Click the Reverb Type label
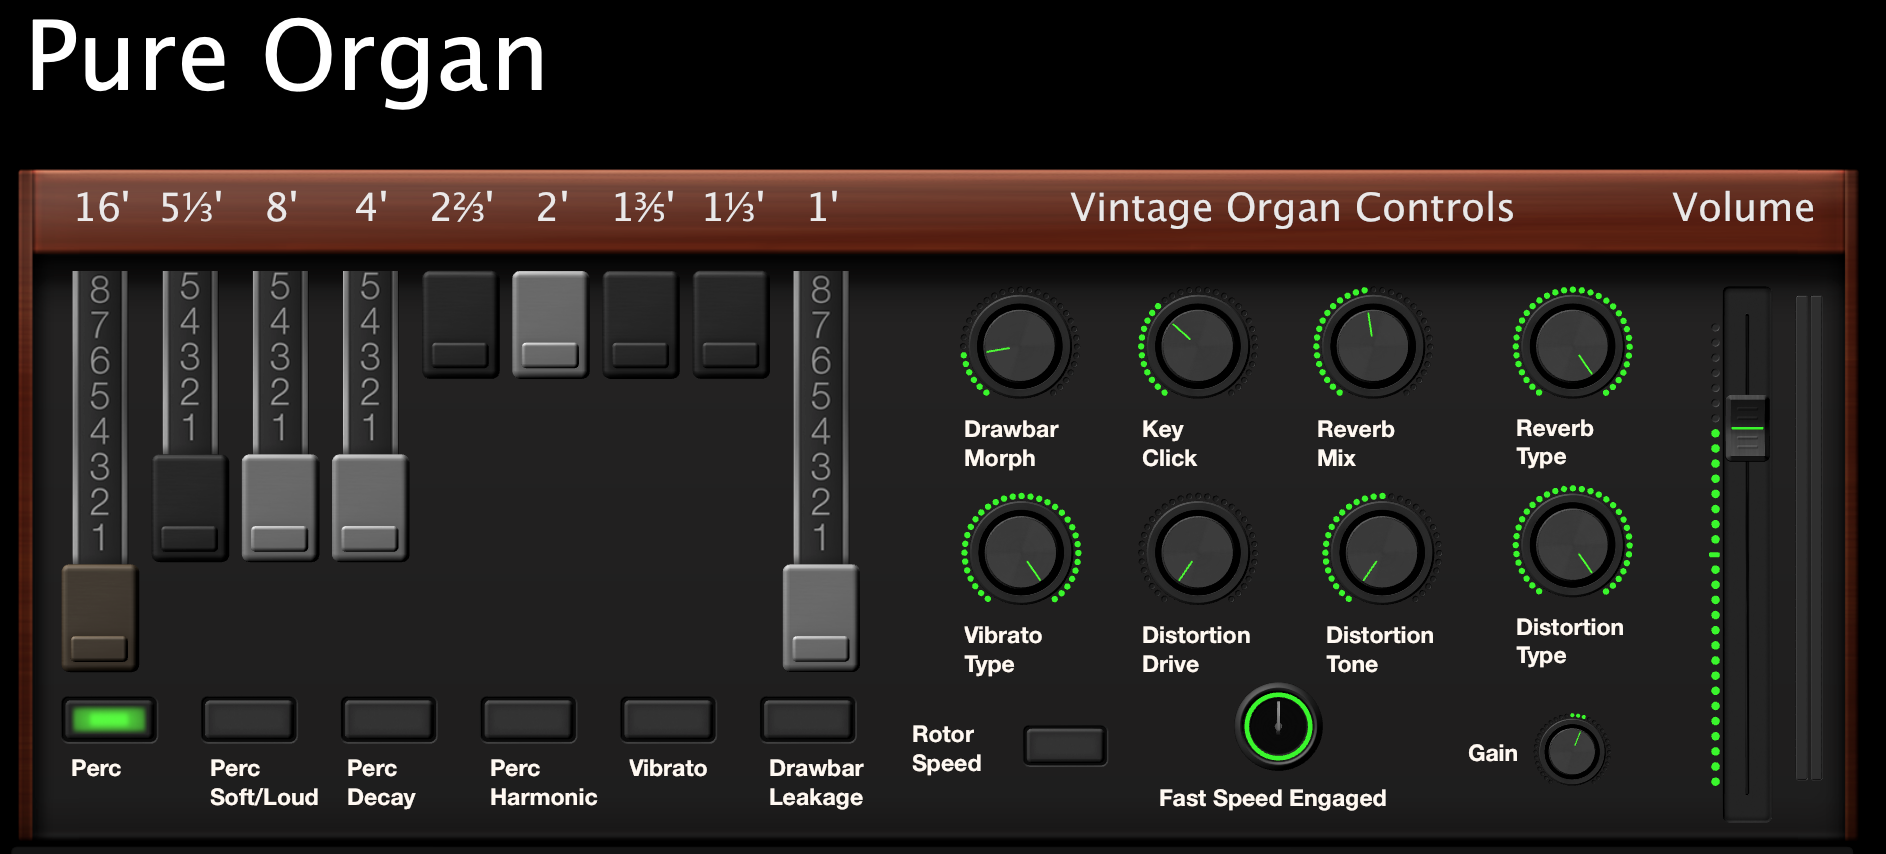Image resolution: width=1886 pixels, height=854 pixels. 1554,442
